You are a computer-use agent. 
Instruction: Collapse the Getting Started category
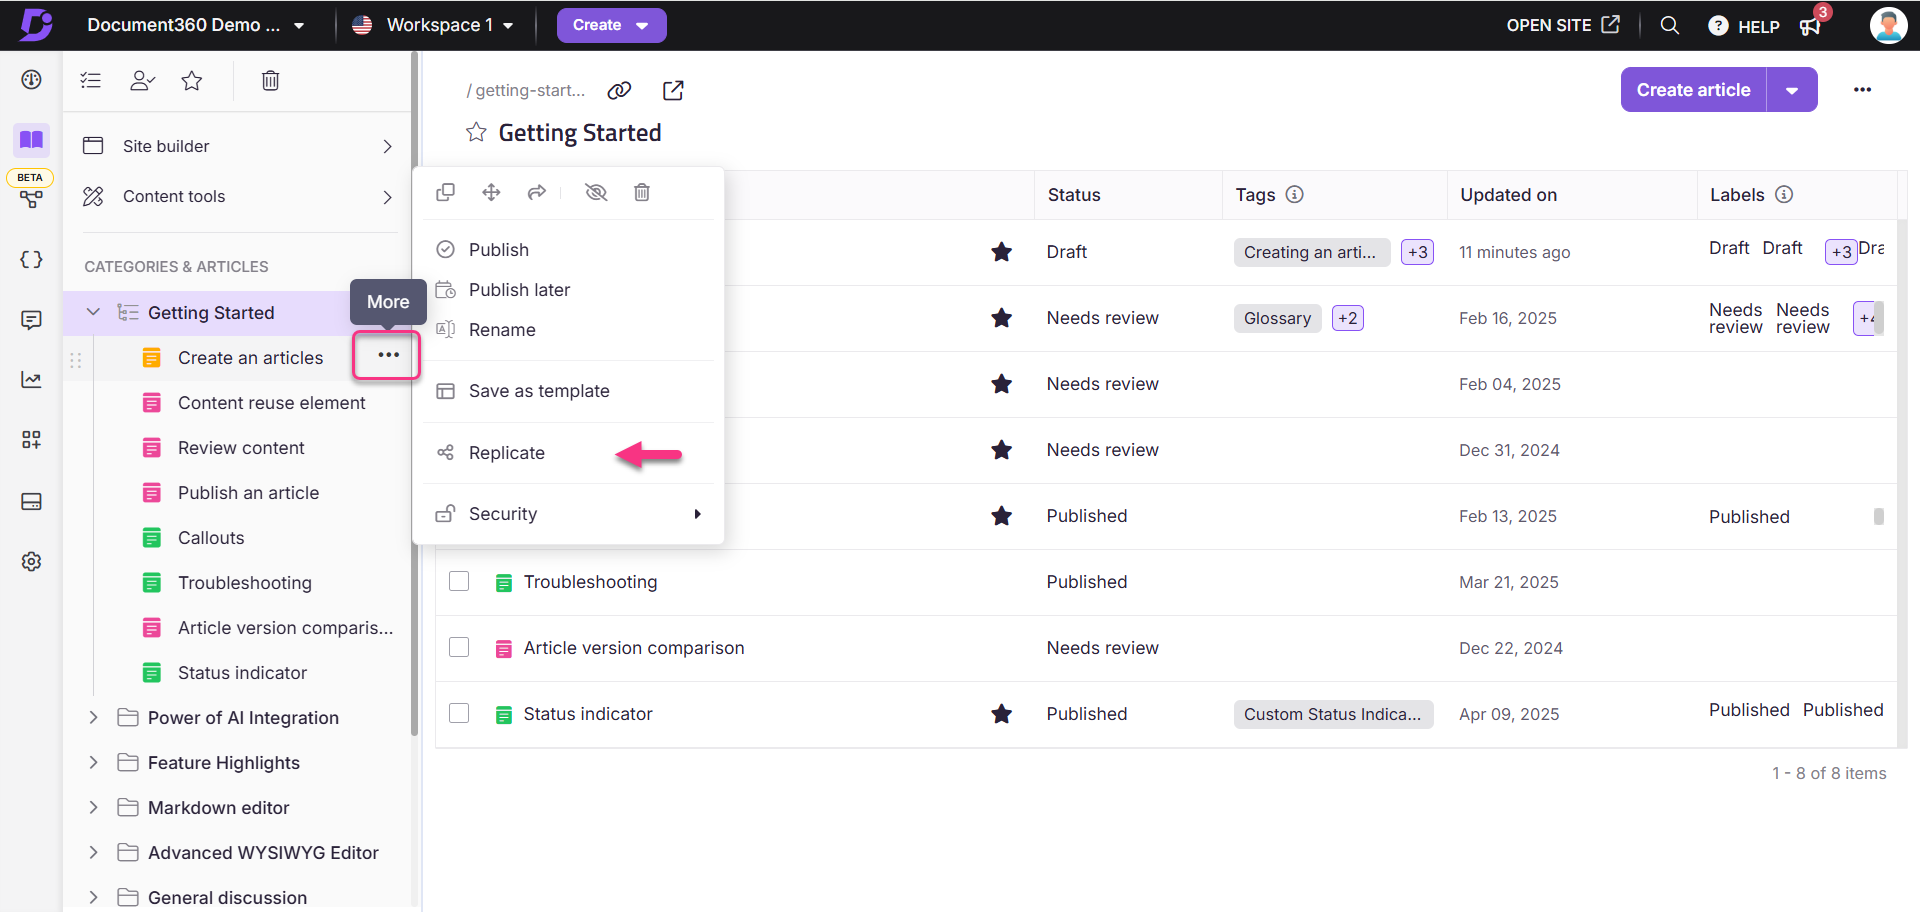93,312
